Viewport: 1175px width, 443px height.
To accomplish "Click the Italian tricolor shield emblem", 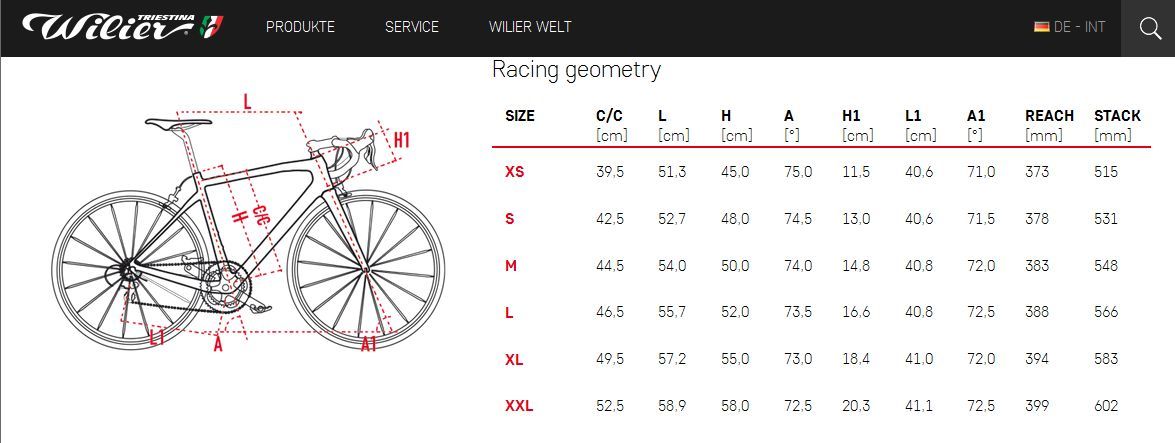I will click(x=212, y=26).
